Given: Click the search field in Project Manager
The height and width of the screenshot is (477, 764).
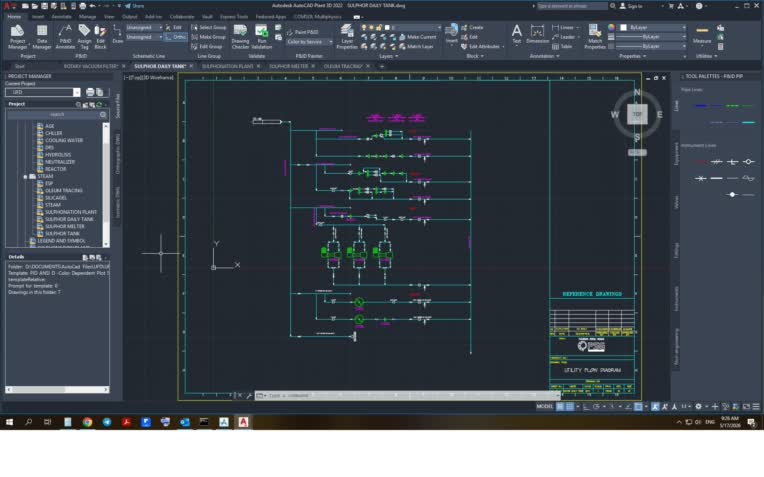Looking at the screenshot, I should coord(57,114).
